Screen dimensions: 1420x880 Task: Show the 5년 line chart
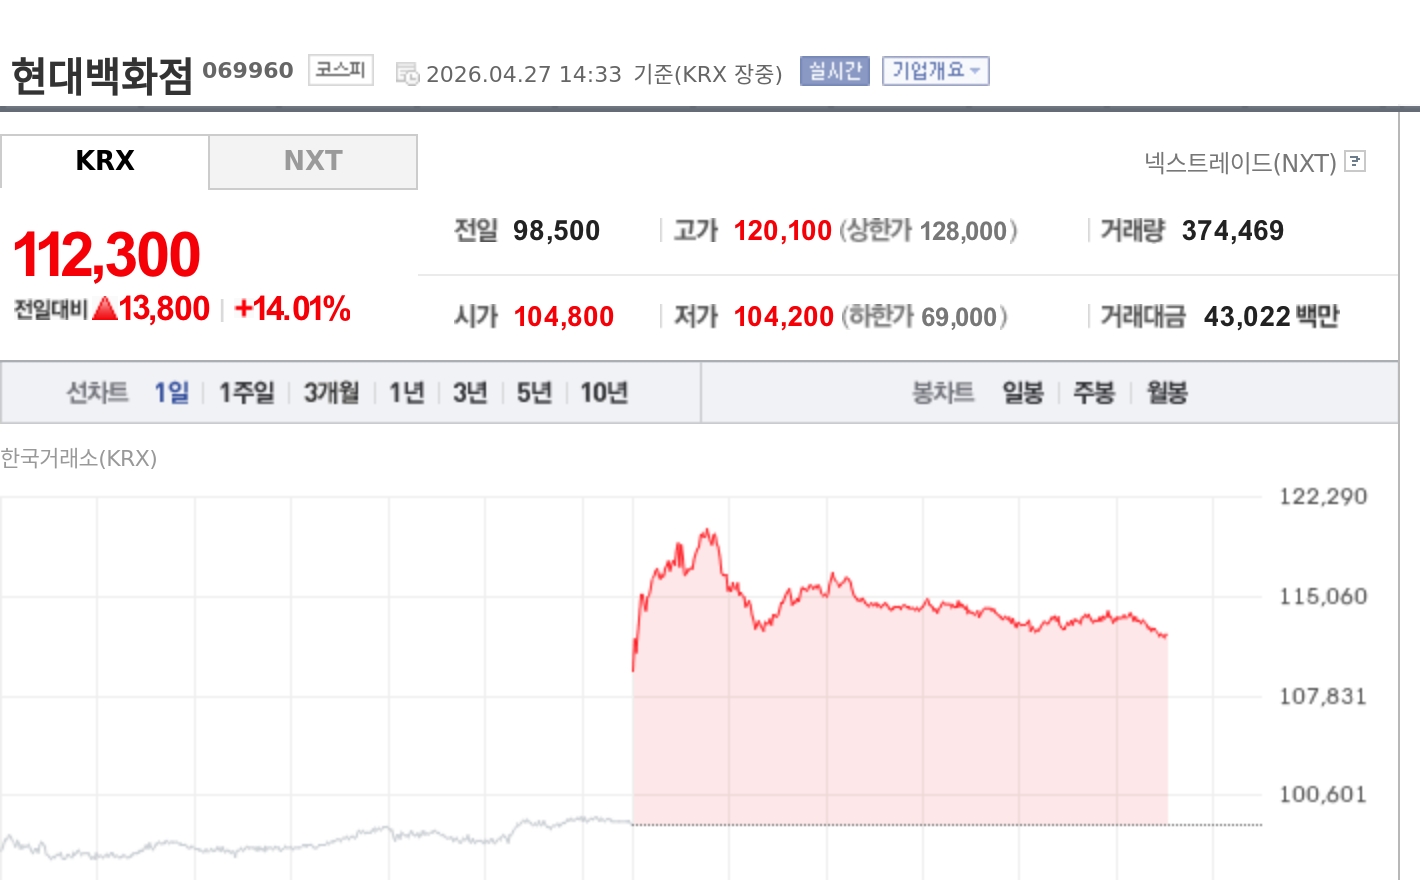pyautogui.click(x=534, y=392)
